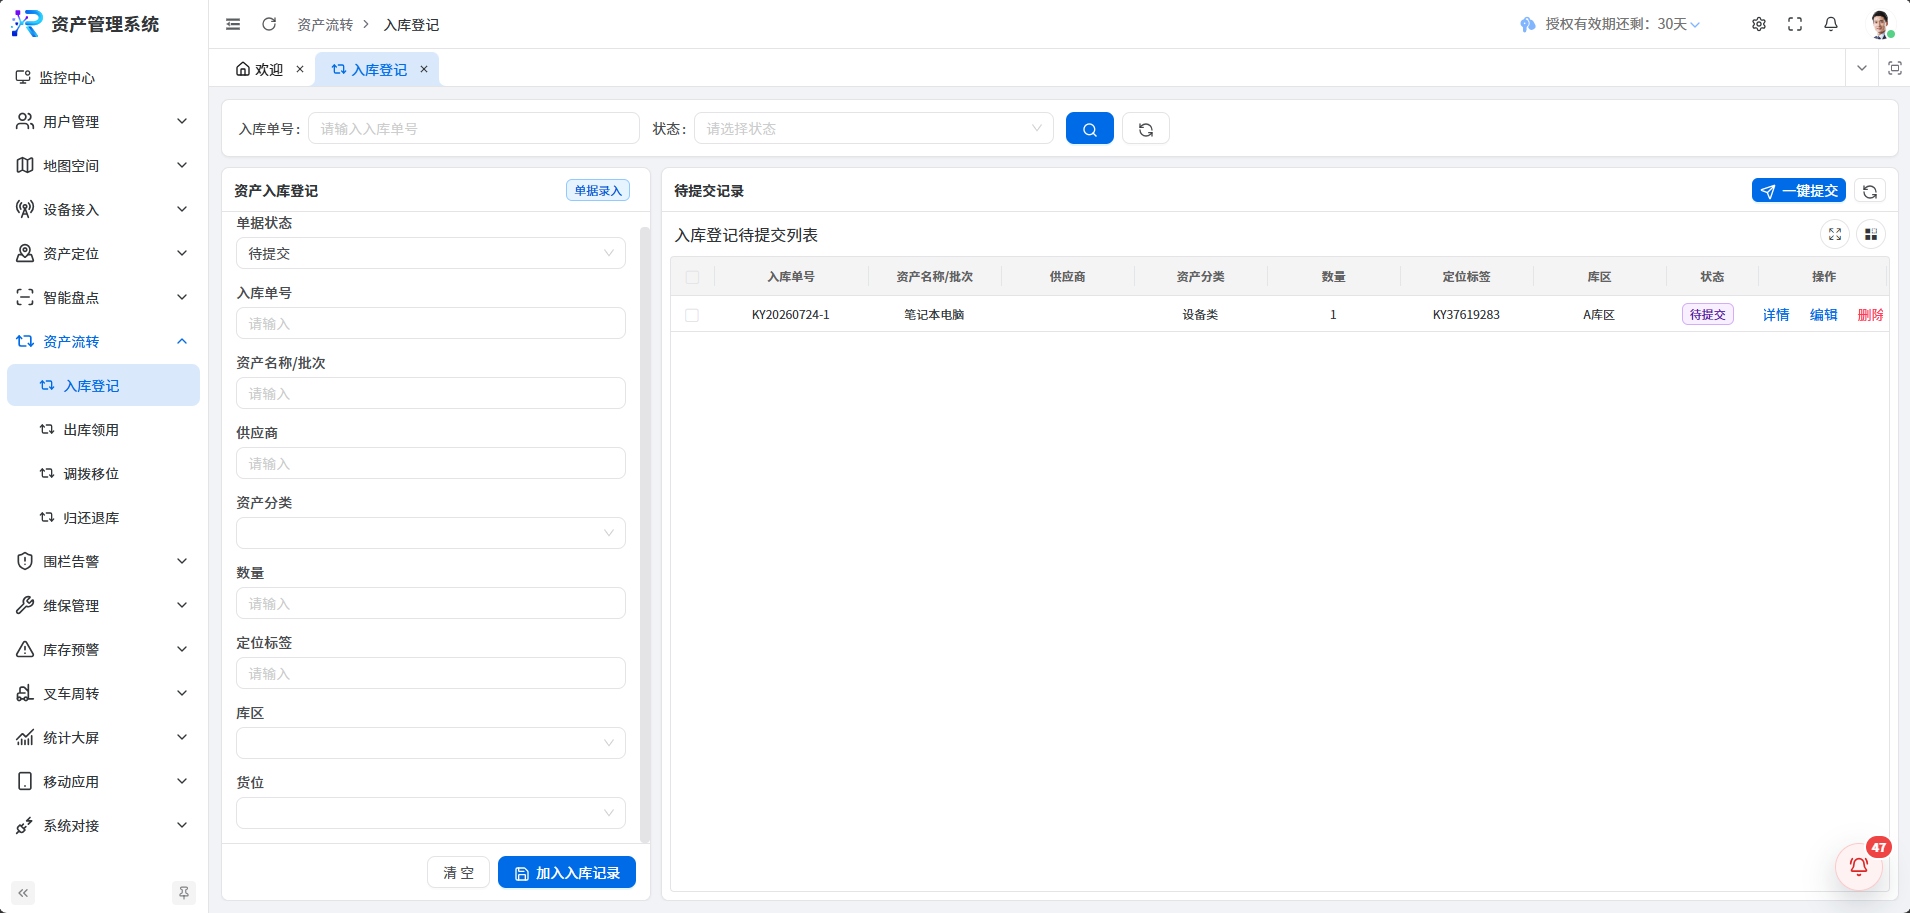The image size is (1910, 913).
Task: Click the 清空 button
Action: tap(459, 873)
